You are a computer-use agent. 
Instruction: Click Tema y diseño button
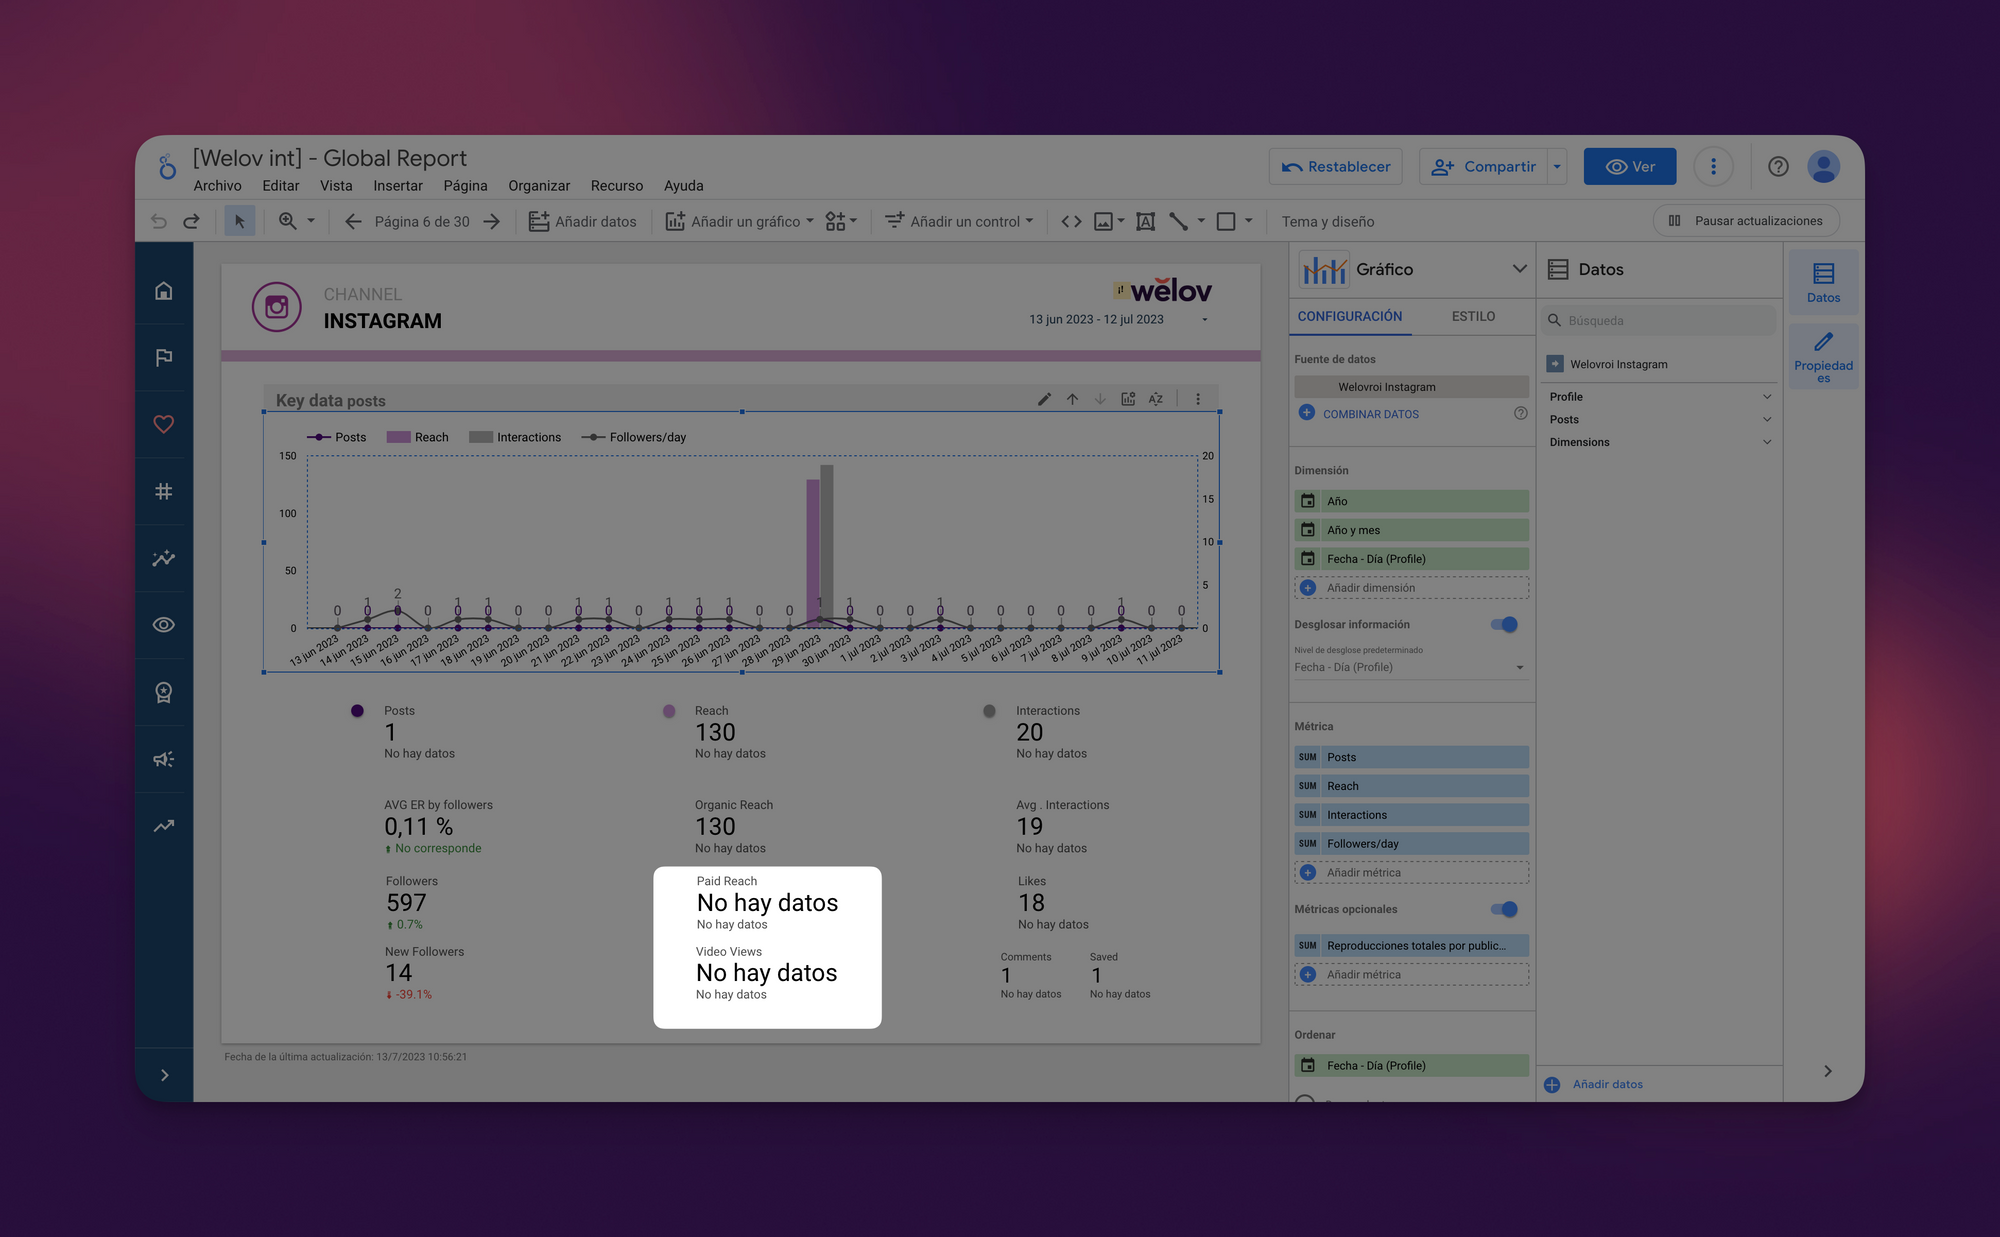(x=1328, y=222)
